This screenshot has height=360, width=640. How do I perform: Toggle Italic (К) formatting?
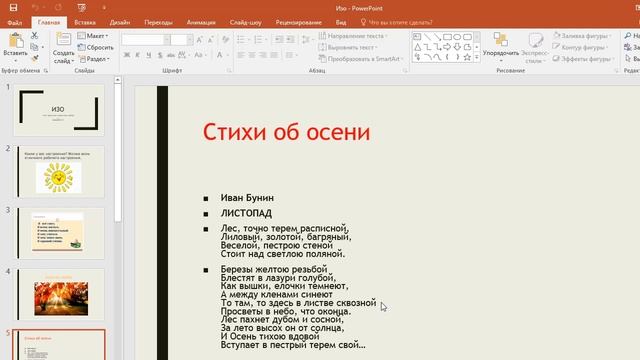tap(138, 55)
